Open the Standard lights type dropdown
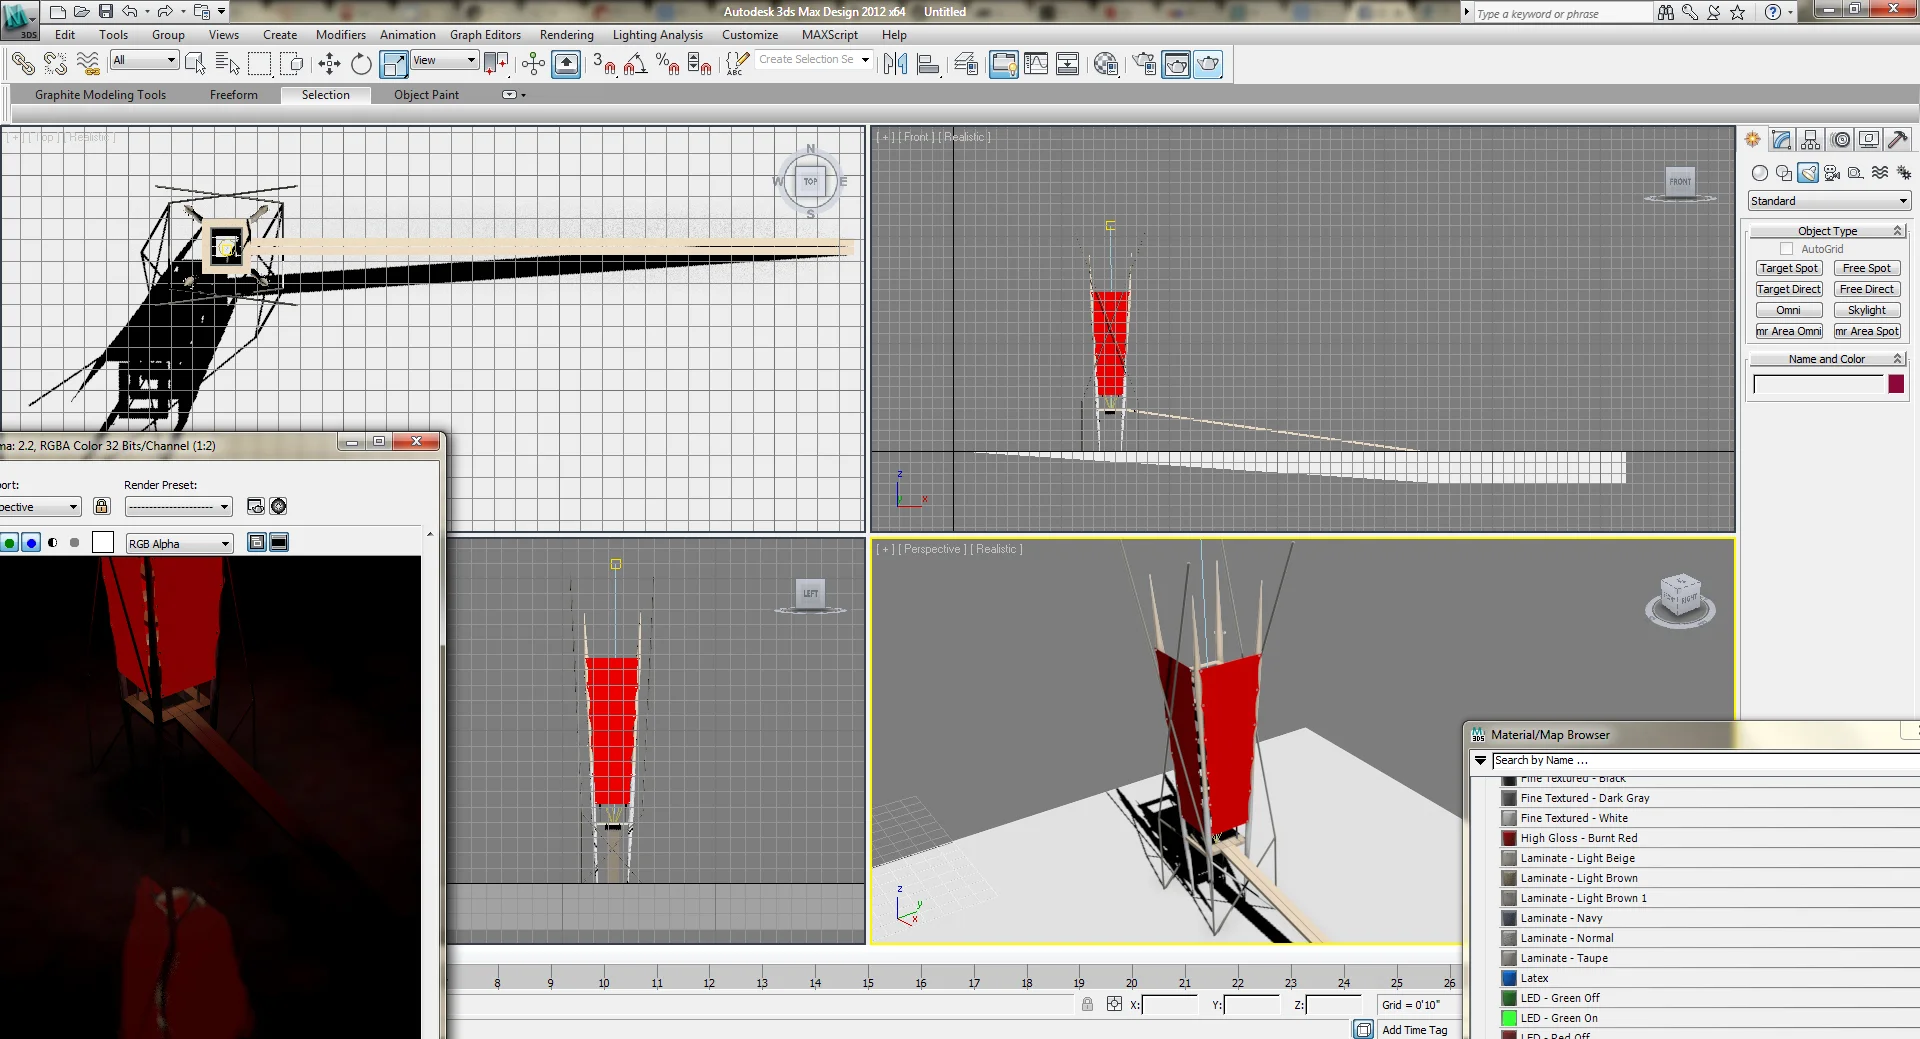1920x1039 pixels. [x=1829, y=201]
